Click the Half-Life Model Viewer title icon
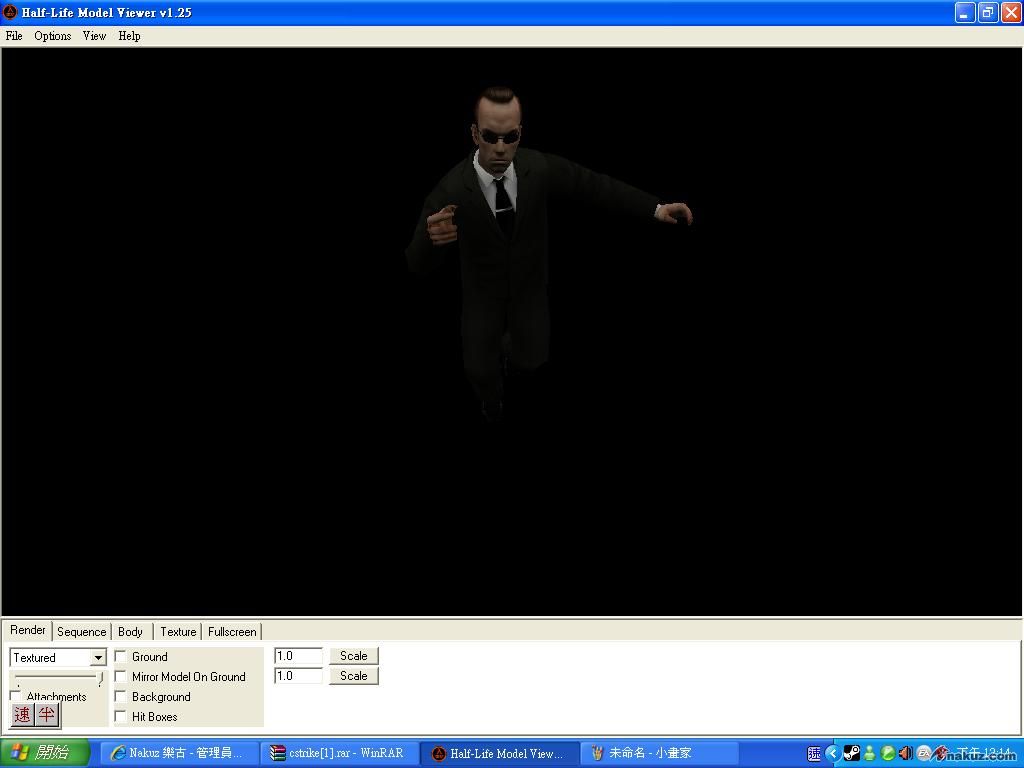1024x768 pixels. click(x=10, y=12)
